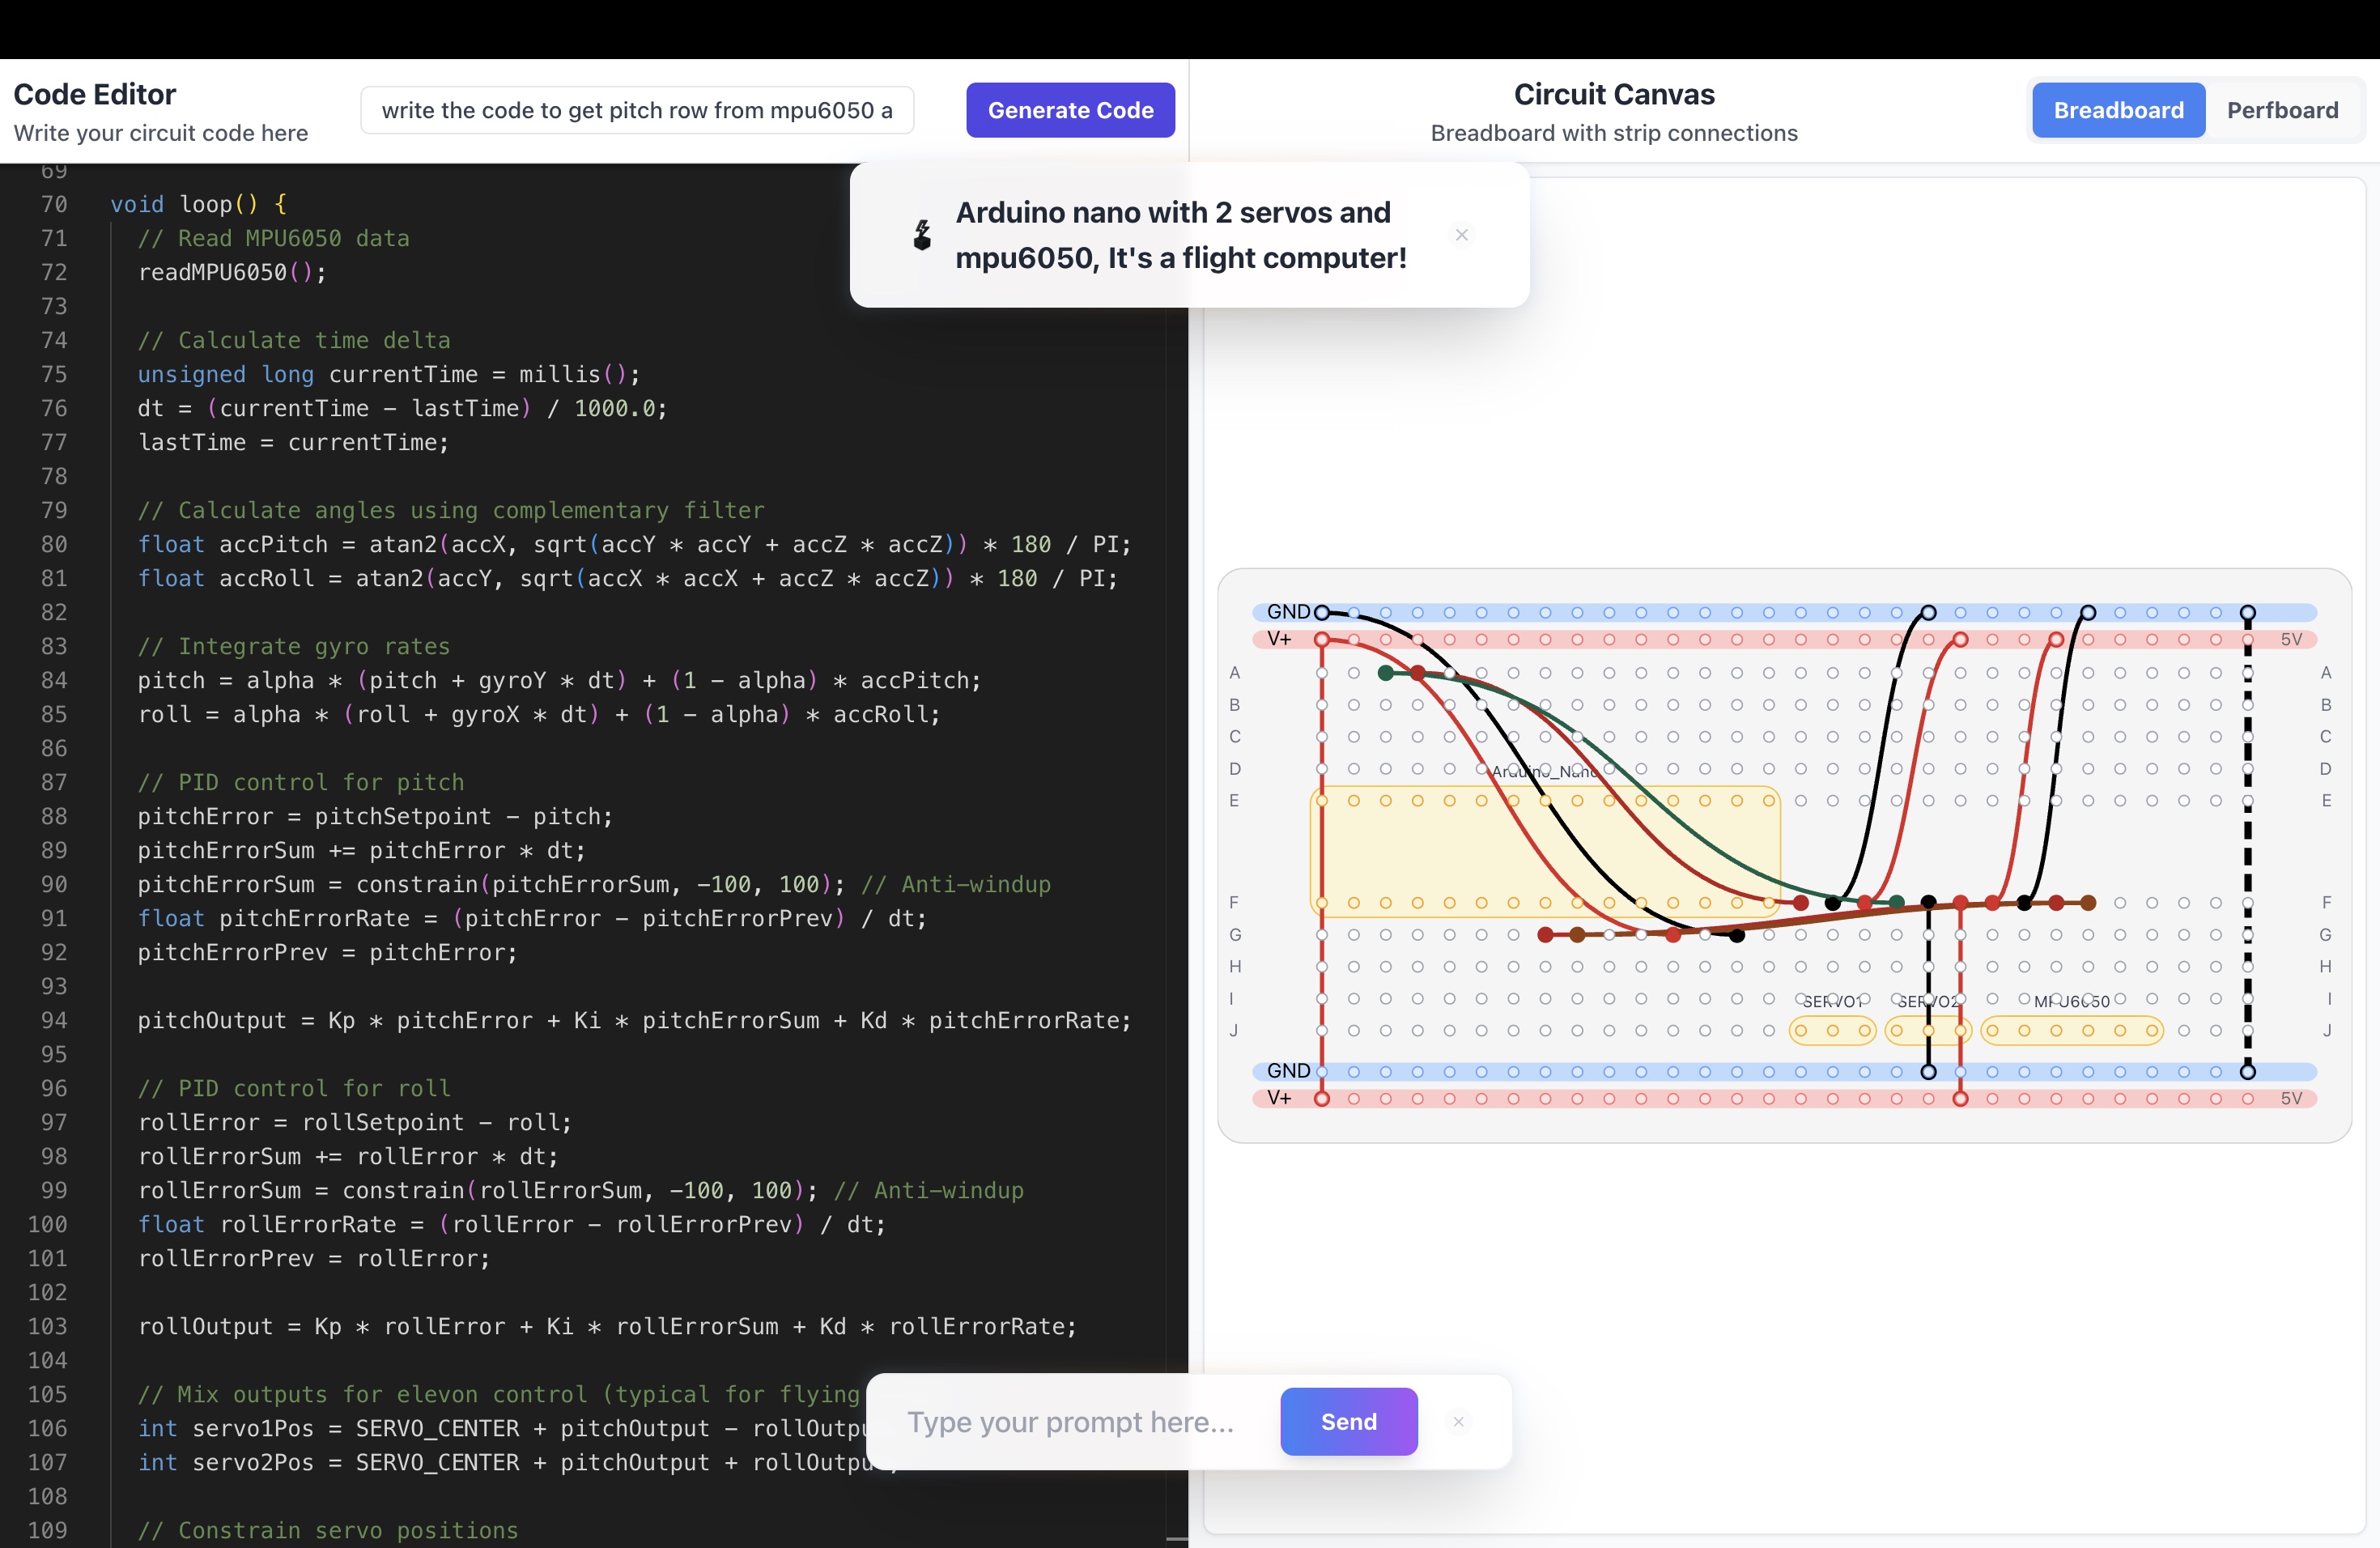2380x1548 pixels.
Task: Click the Send button
Action: coord(1348,1421)
